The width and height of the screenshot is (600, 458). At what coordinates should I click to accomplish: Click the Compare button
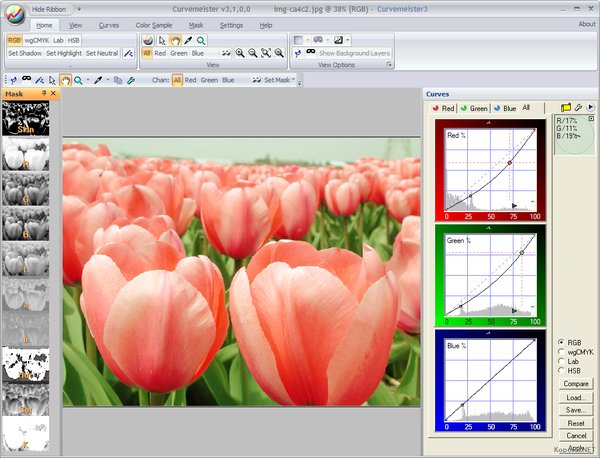[x=575, y=383]
